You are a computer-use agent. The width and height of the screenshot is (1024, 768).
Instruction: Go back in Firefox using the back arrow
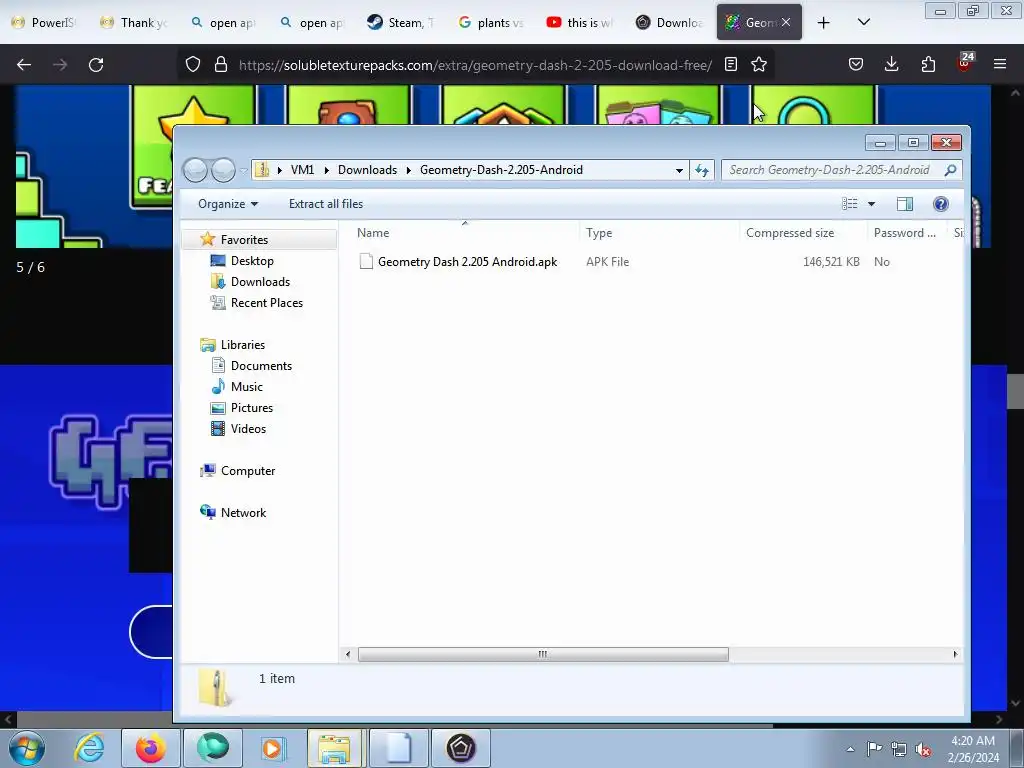point(24,65)
